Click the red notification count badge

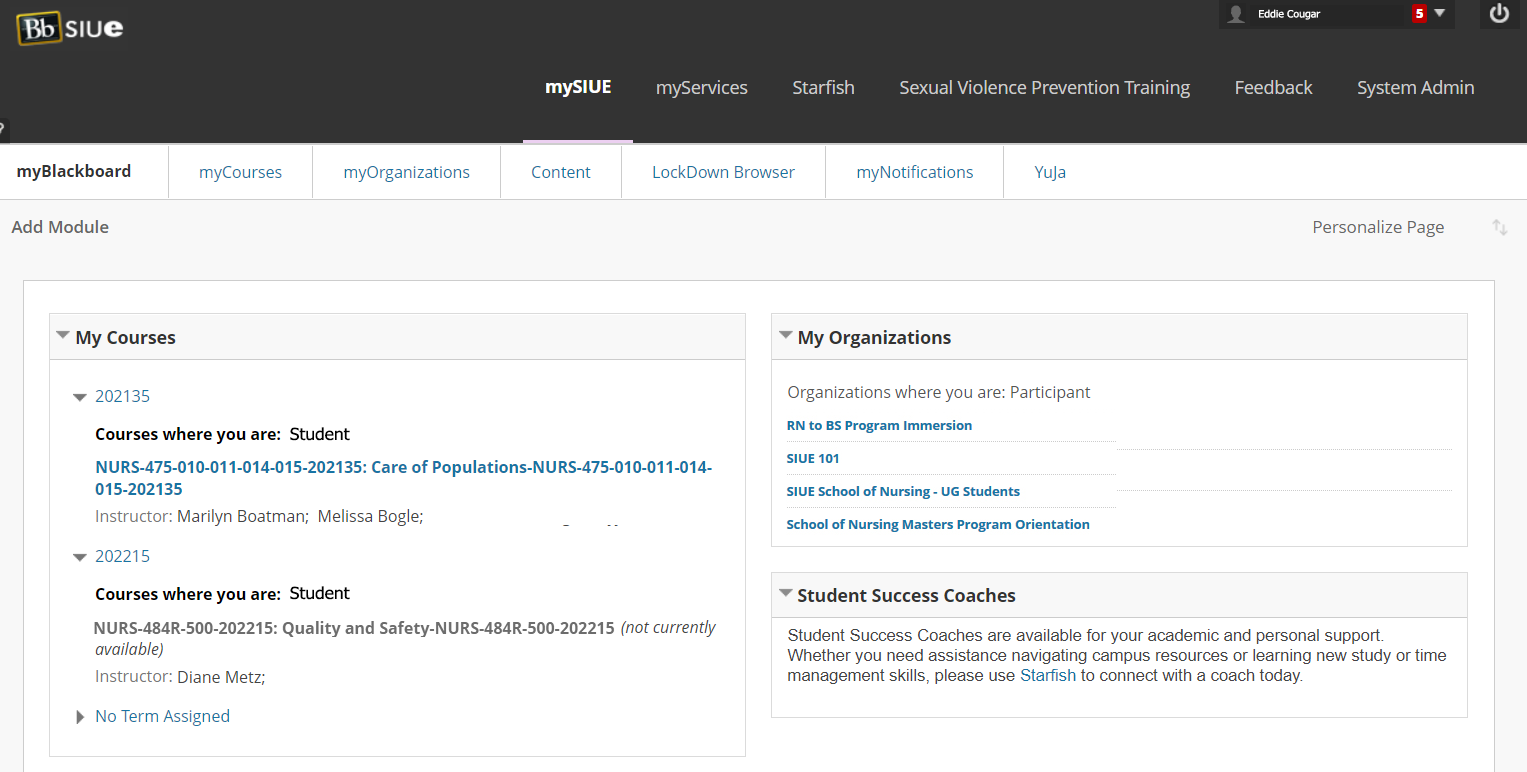coord(1418,14)
